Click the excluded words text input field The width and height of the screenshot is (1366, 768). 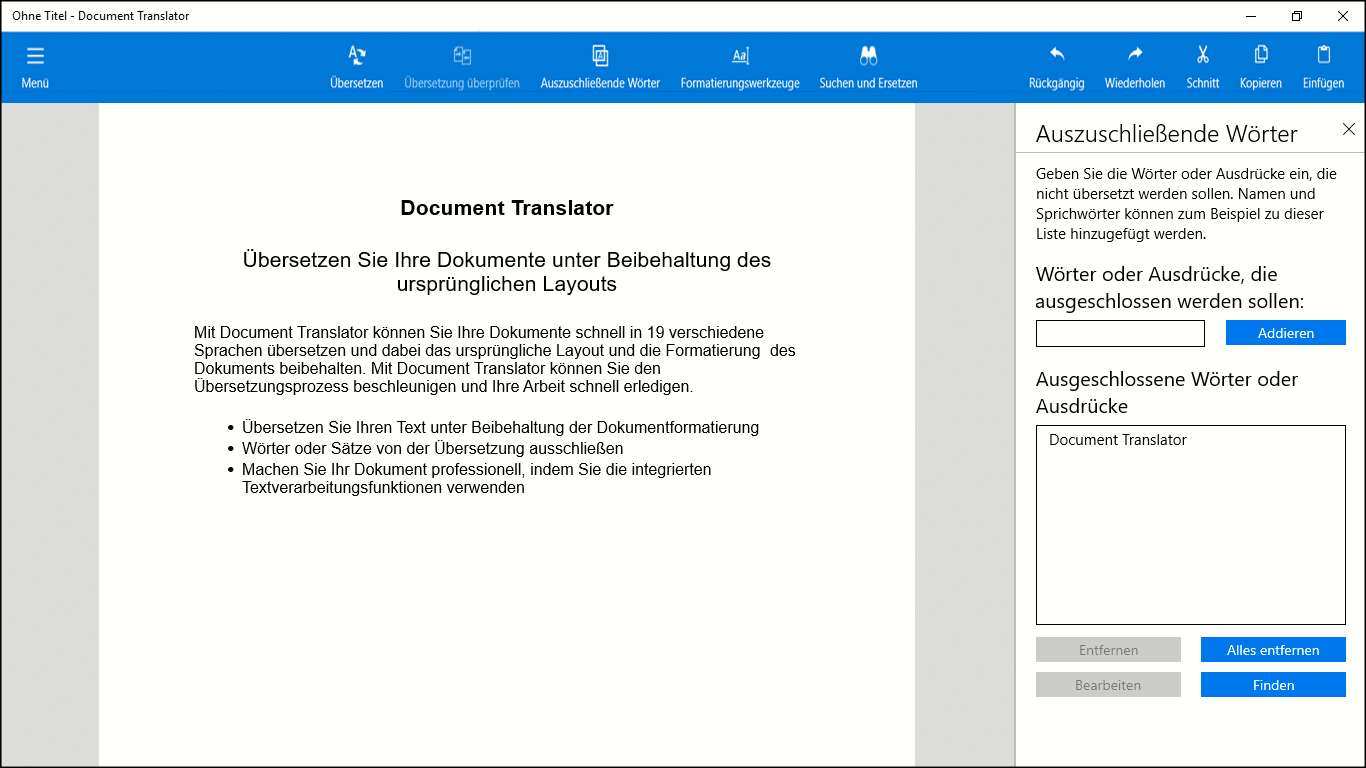(x=1120, y=334)
